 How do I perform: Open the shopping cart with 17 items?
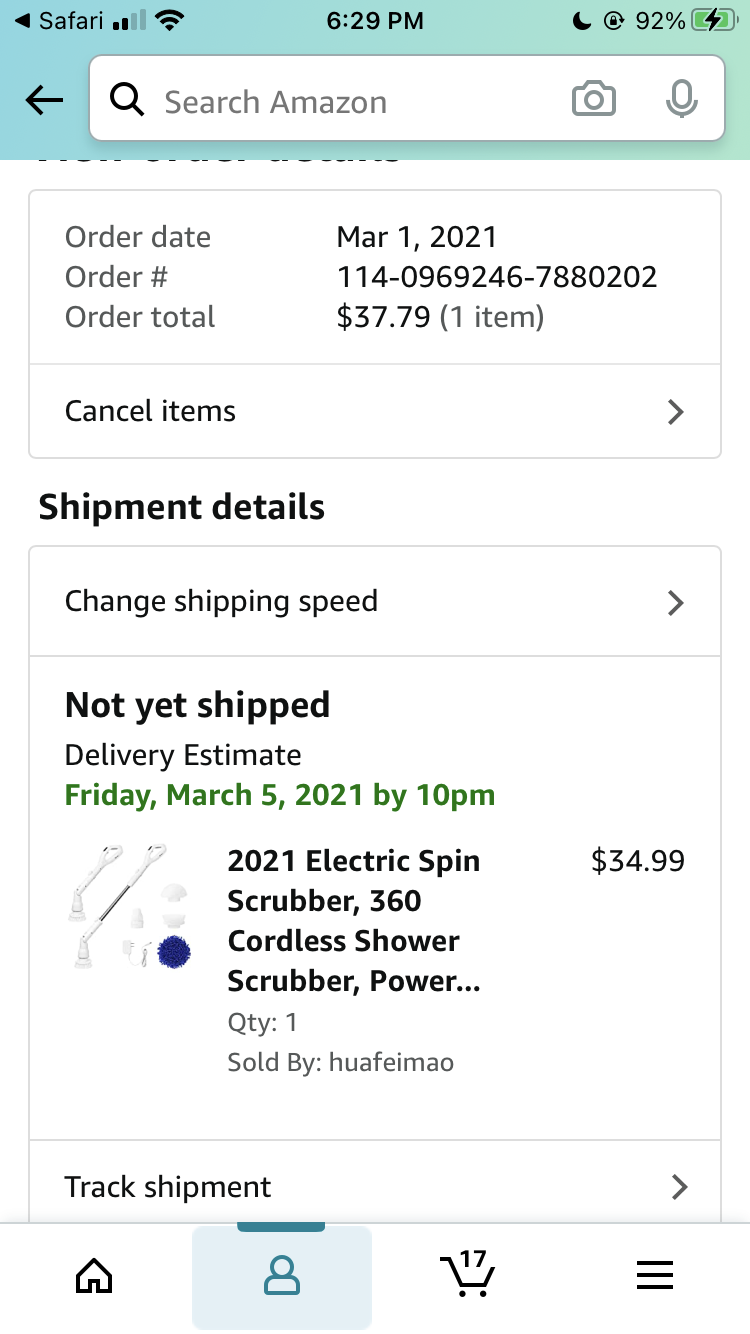pos(467,1274)
